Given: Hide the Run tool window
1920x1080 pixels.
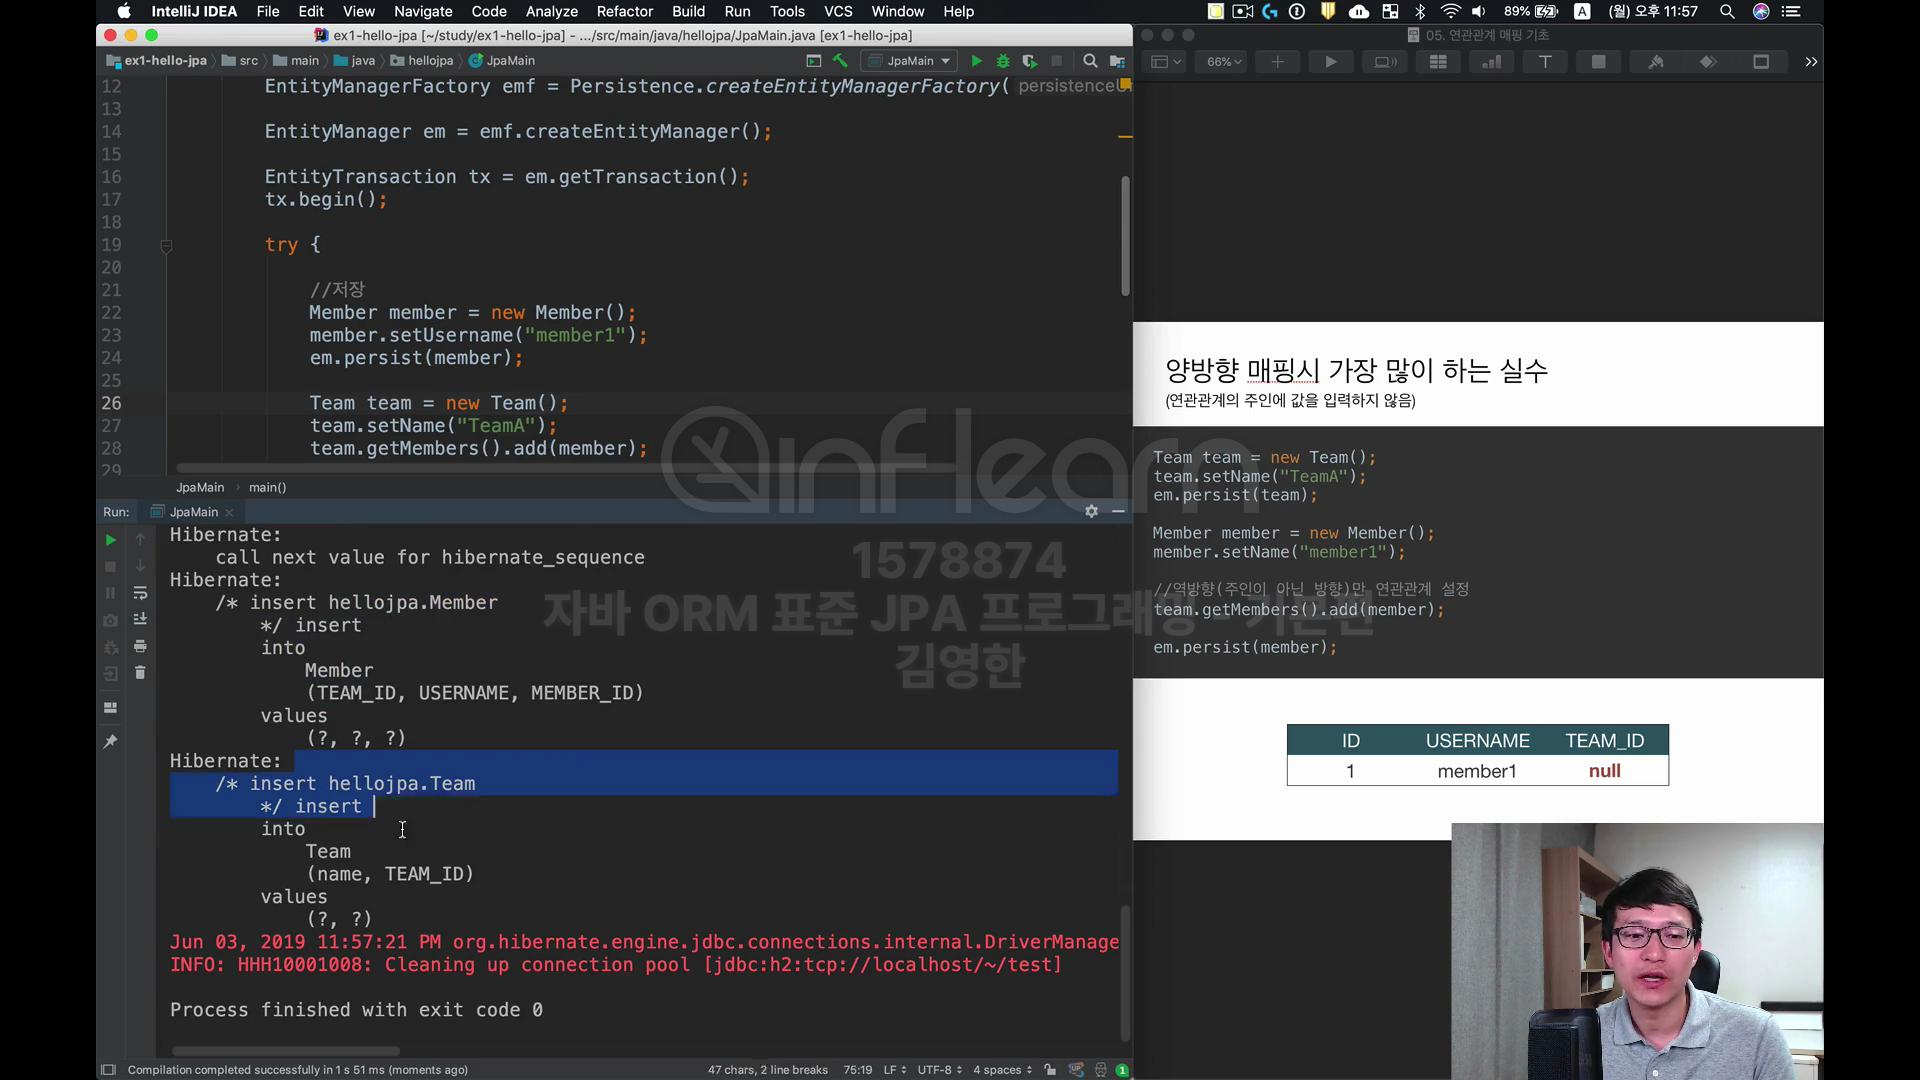Looking at the screenshot, I should (x=1118, y=511).
